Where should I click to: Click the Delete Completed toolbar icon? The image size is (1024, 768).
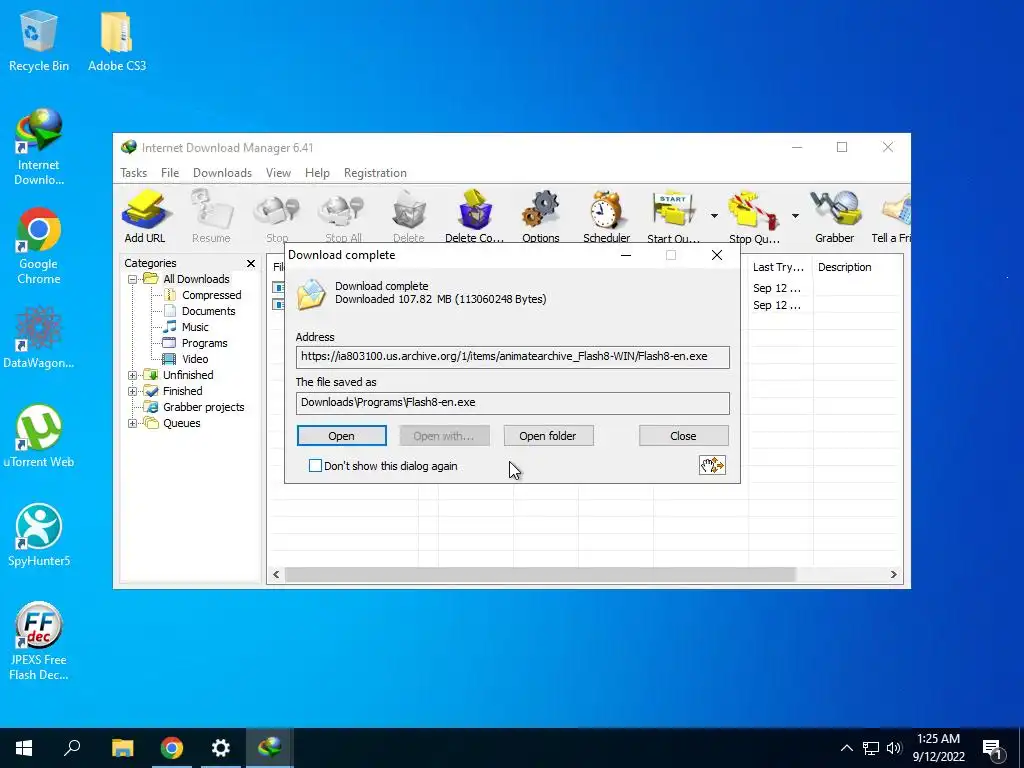(475, 210)
